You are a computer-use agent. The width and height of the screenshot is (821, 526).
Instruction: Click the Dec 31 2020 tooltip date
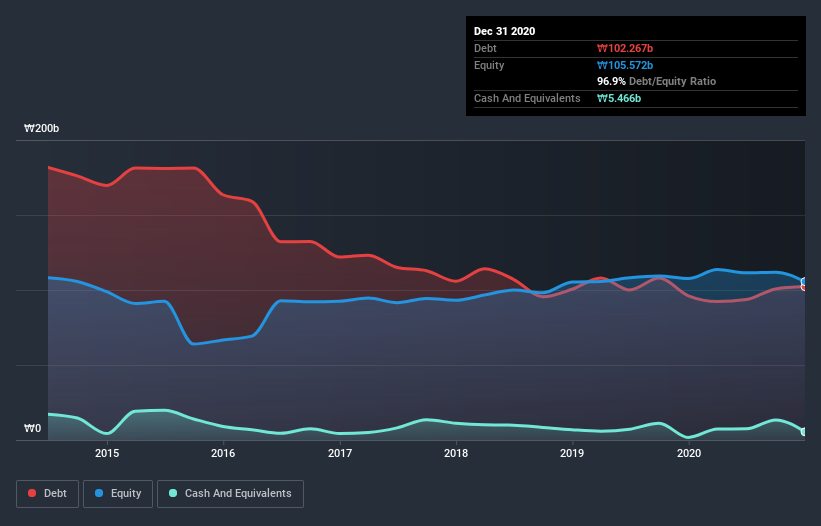504,31
